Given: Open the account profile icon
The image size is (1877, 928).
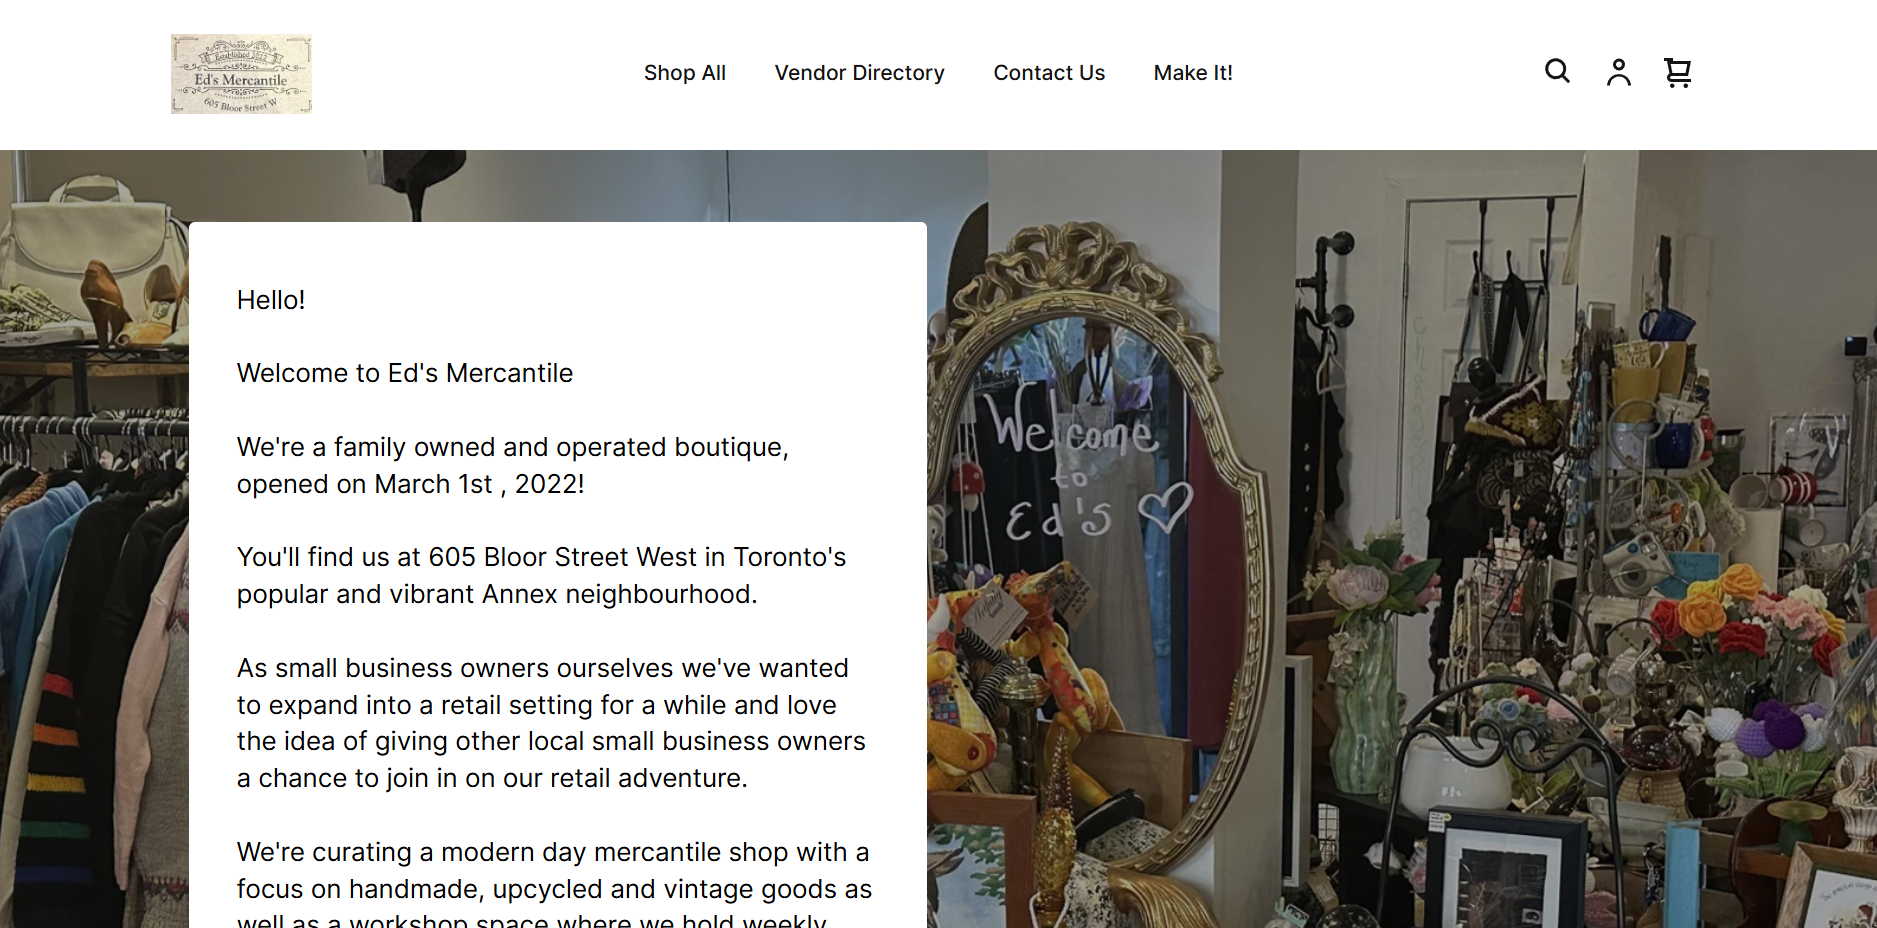Looking at the screenshot, I should pyautogui.click(x=1618, y=72).
